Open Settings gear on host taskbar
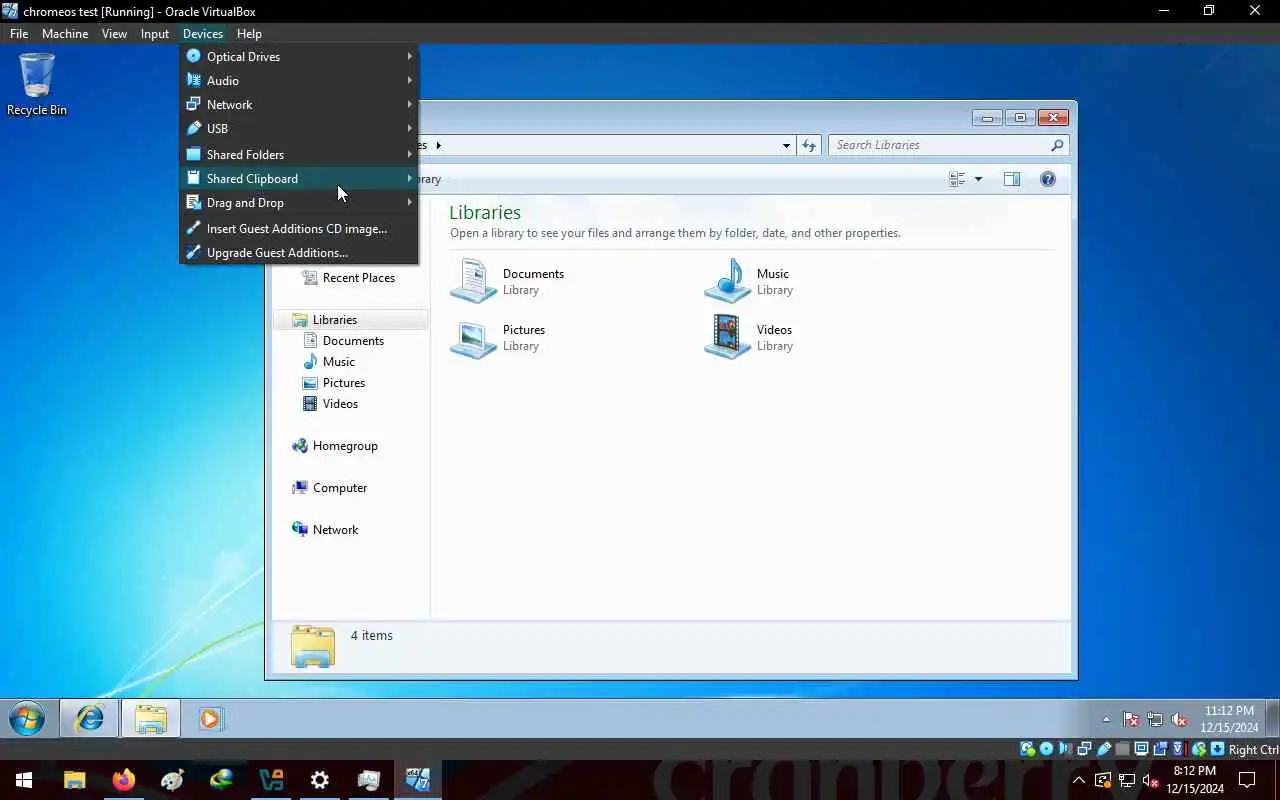The width and height of the screenshot is (1280, 800). point(320,780)
